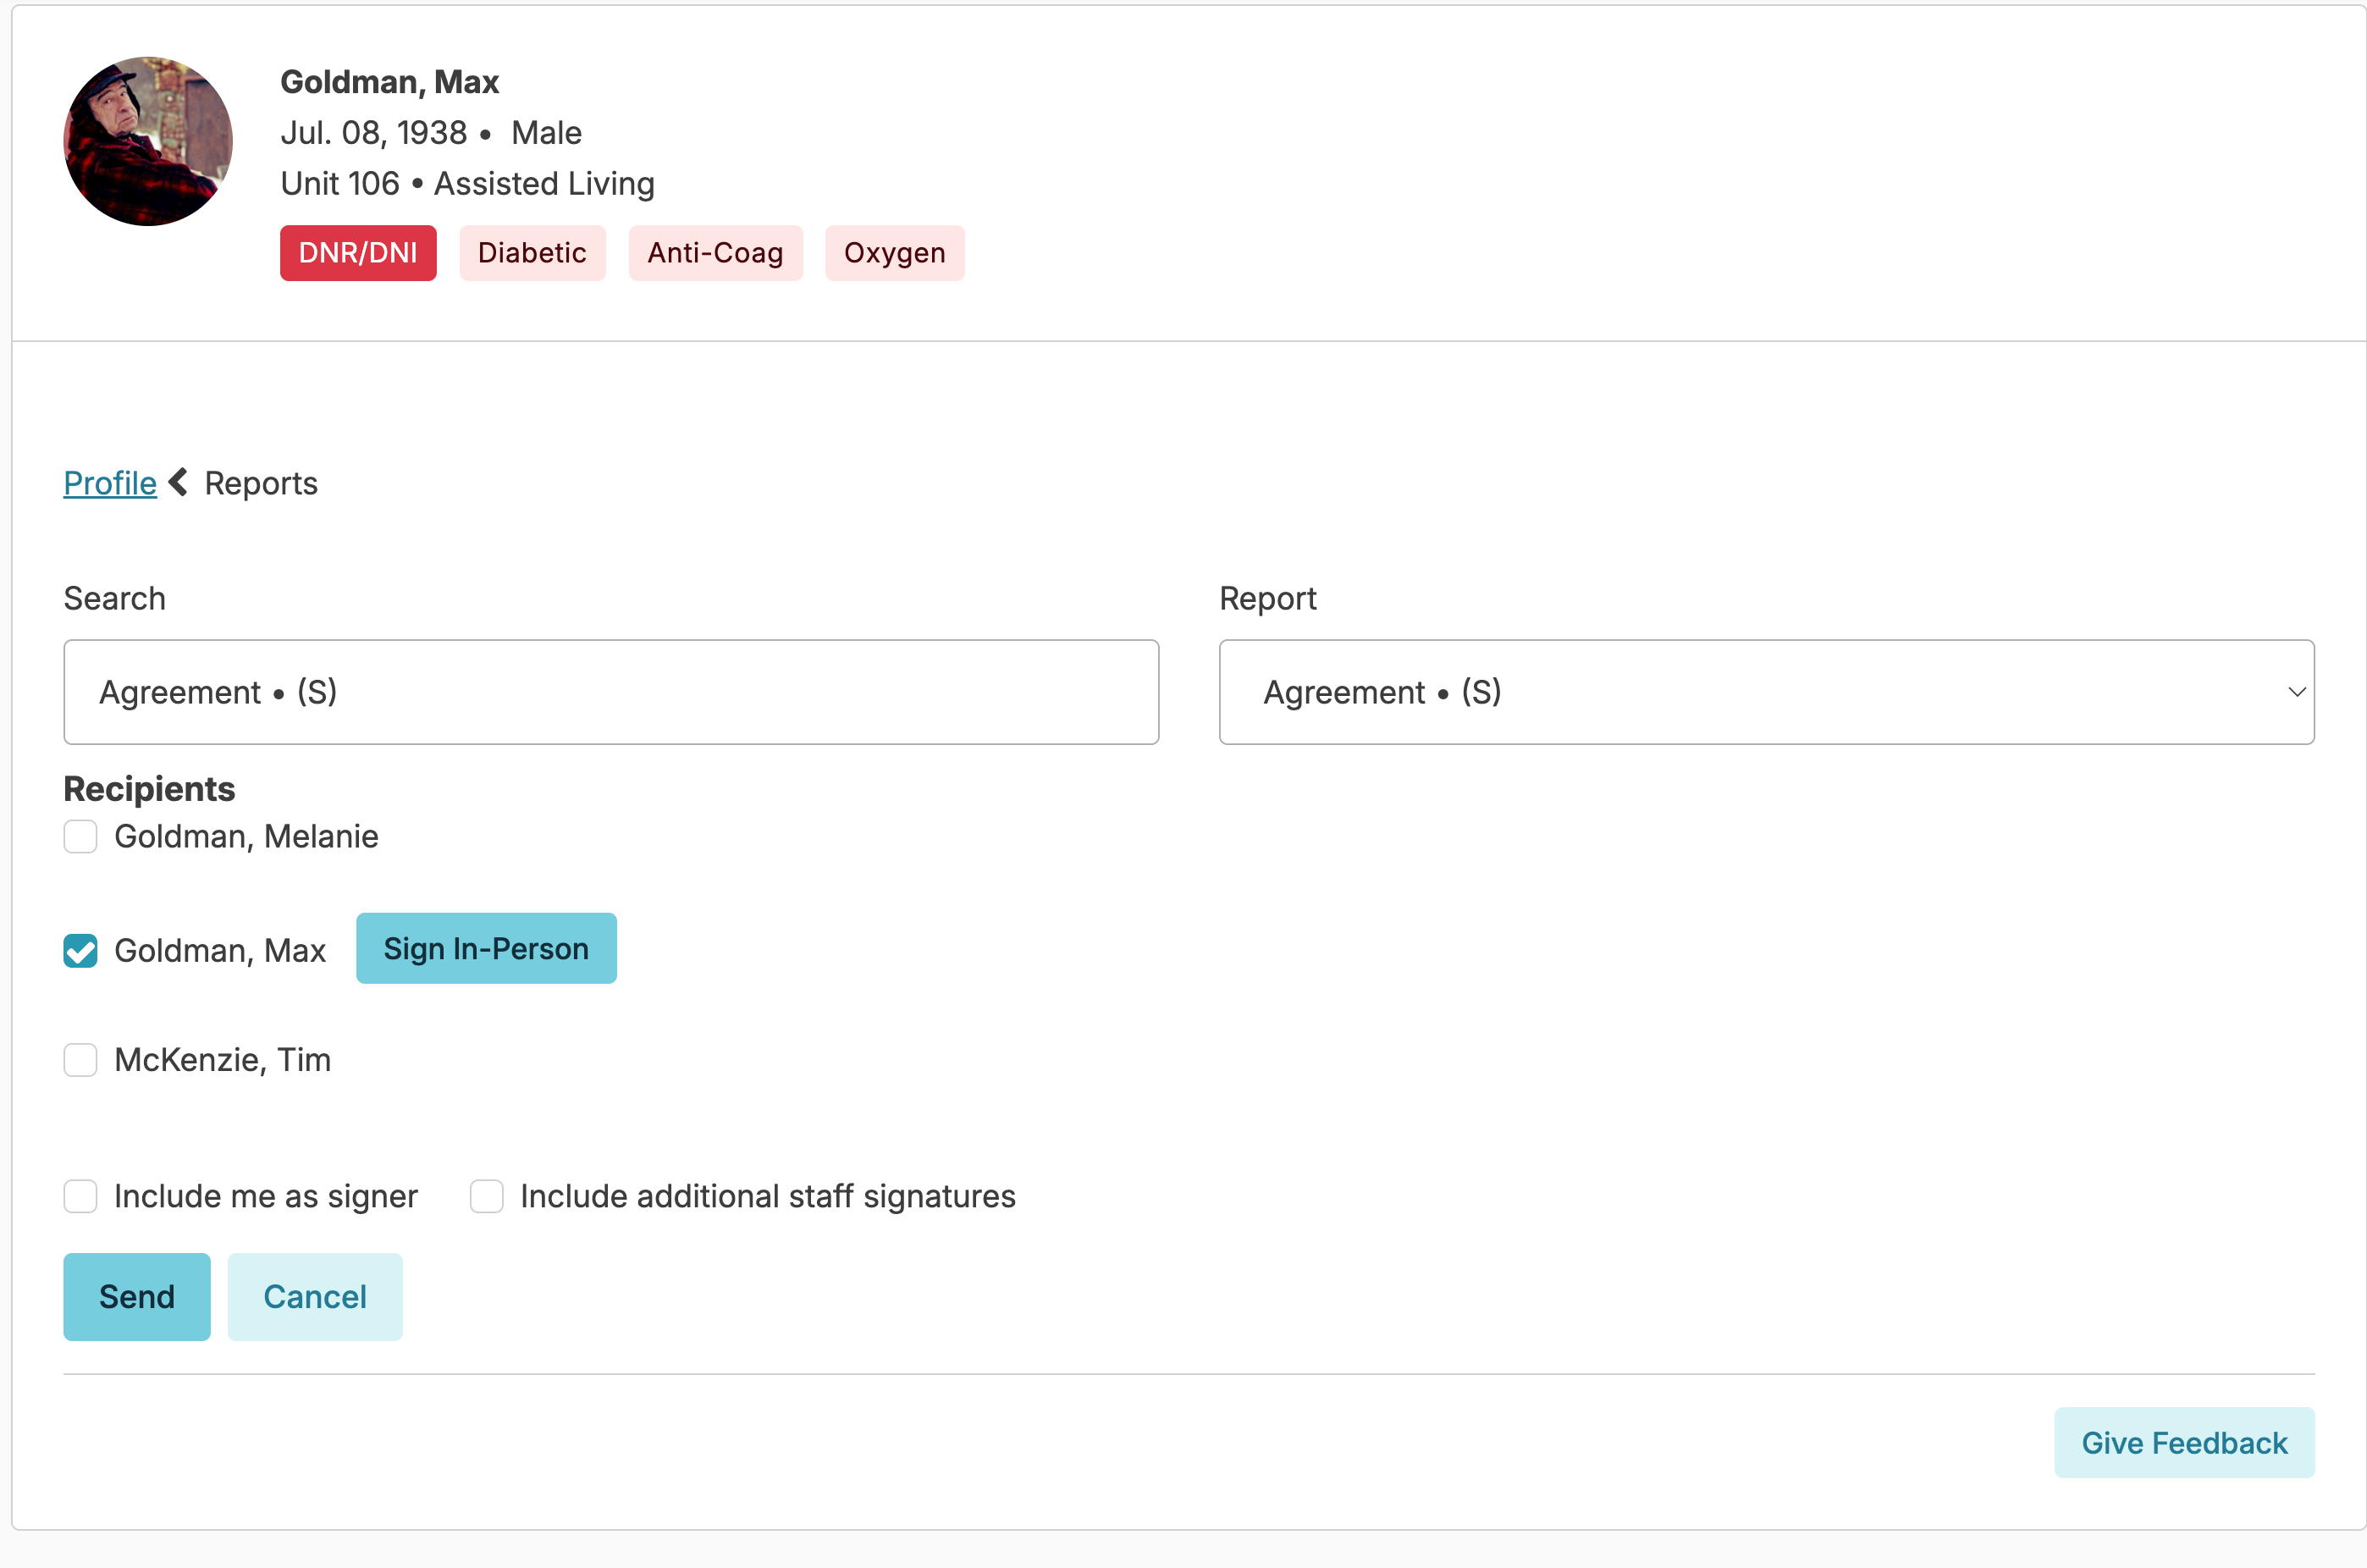Click the Report dropdown chevron arrow
Screen dimensions: 2367x1568
[2296, 692]
